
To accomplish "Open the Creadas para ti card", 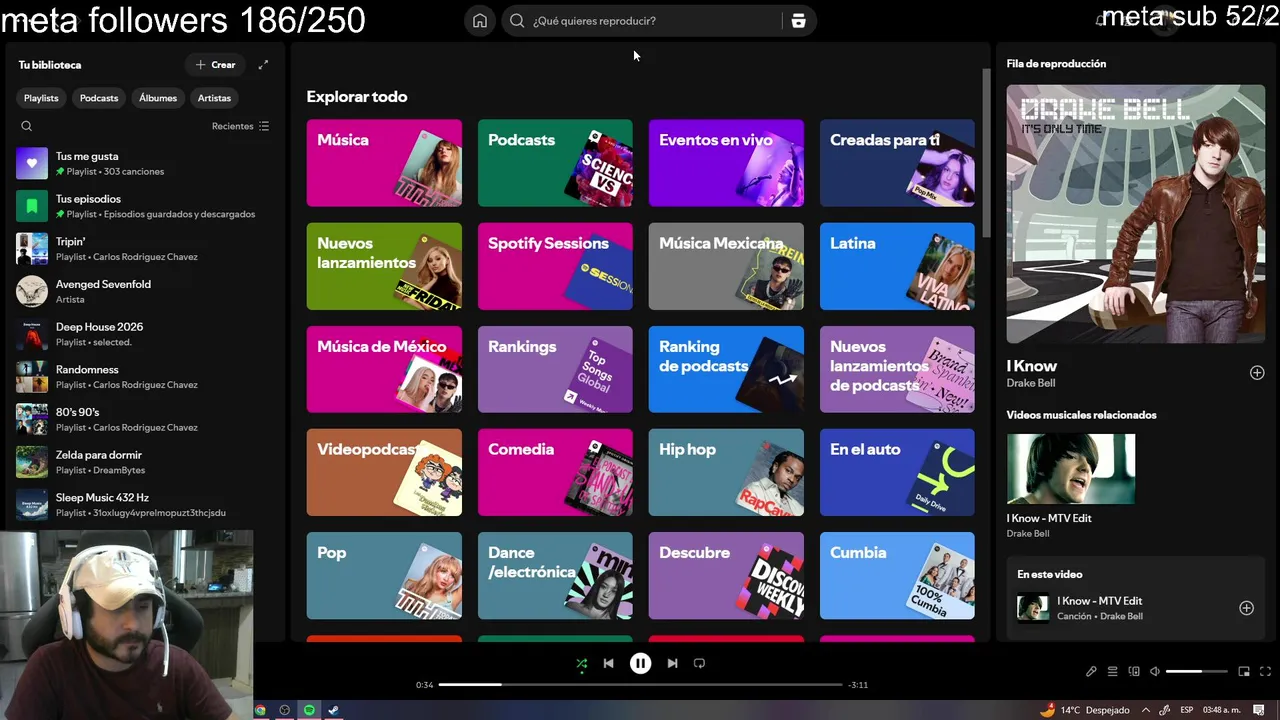I will [x=897, y=163].
